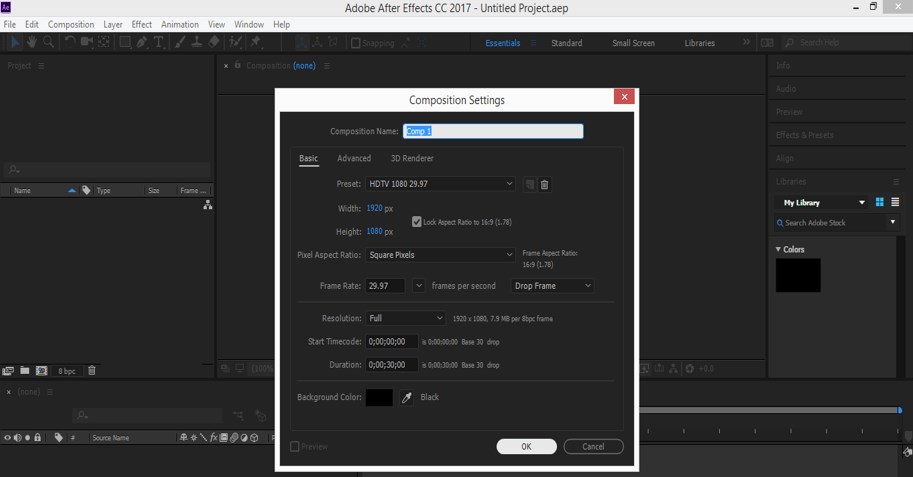This screenshot has width=913, height=477.
Task: Switch to the Standard workspace
Action: 567,43
